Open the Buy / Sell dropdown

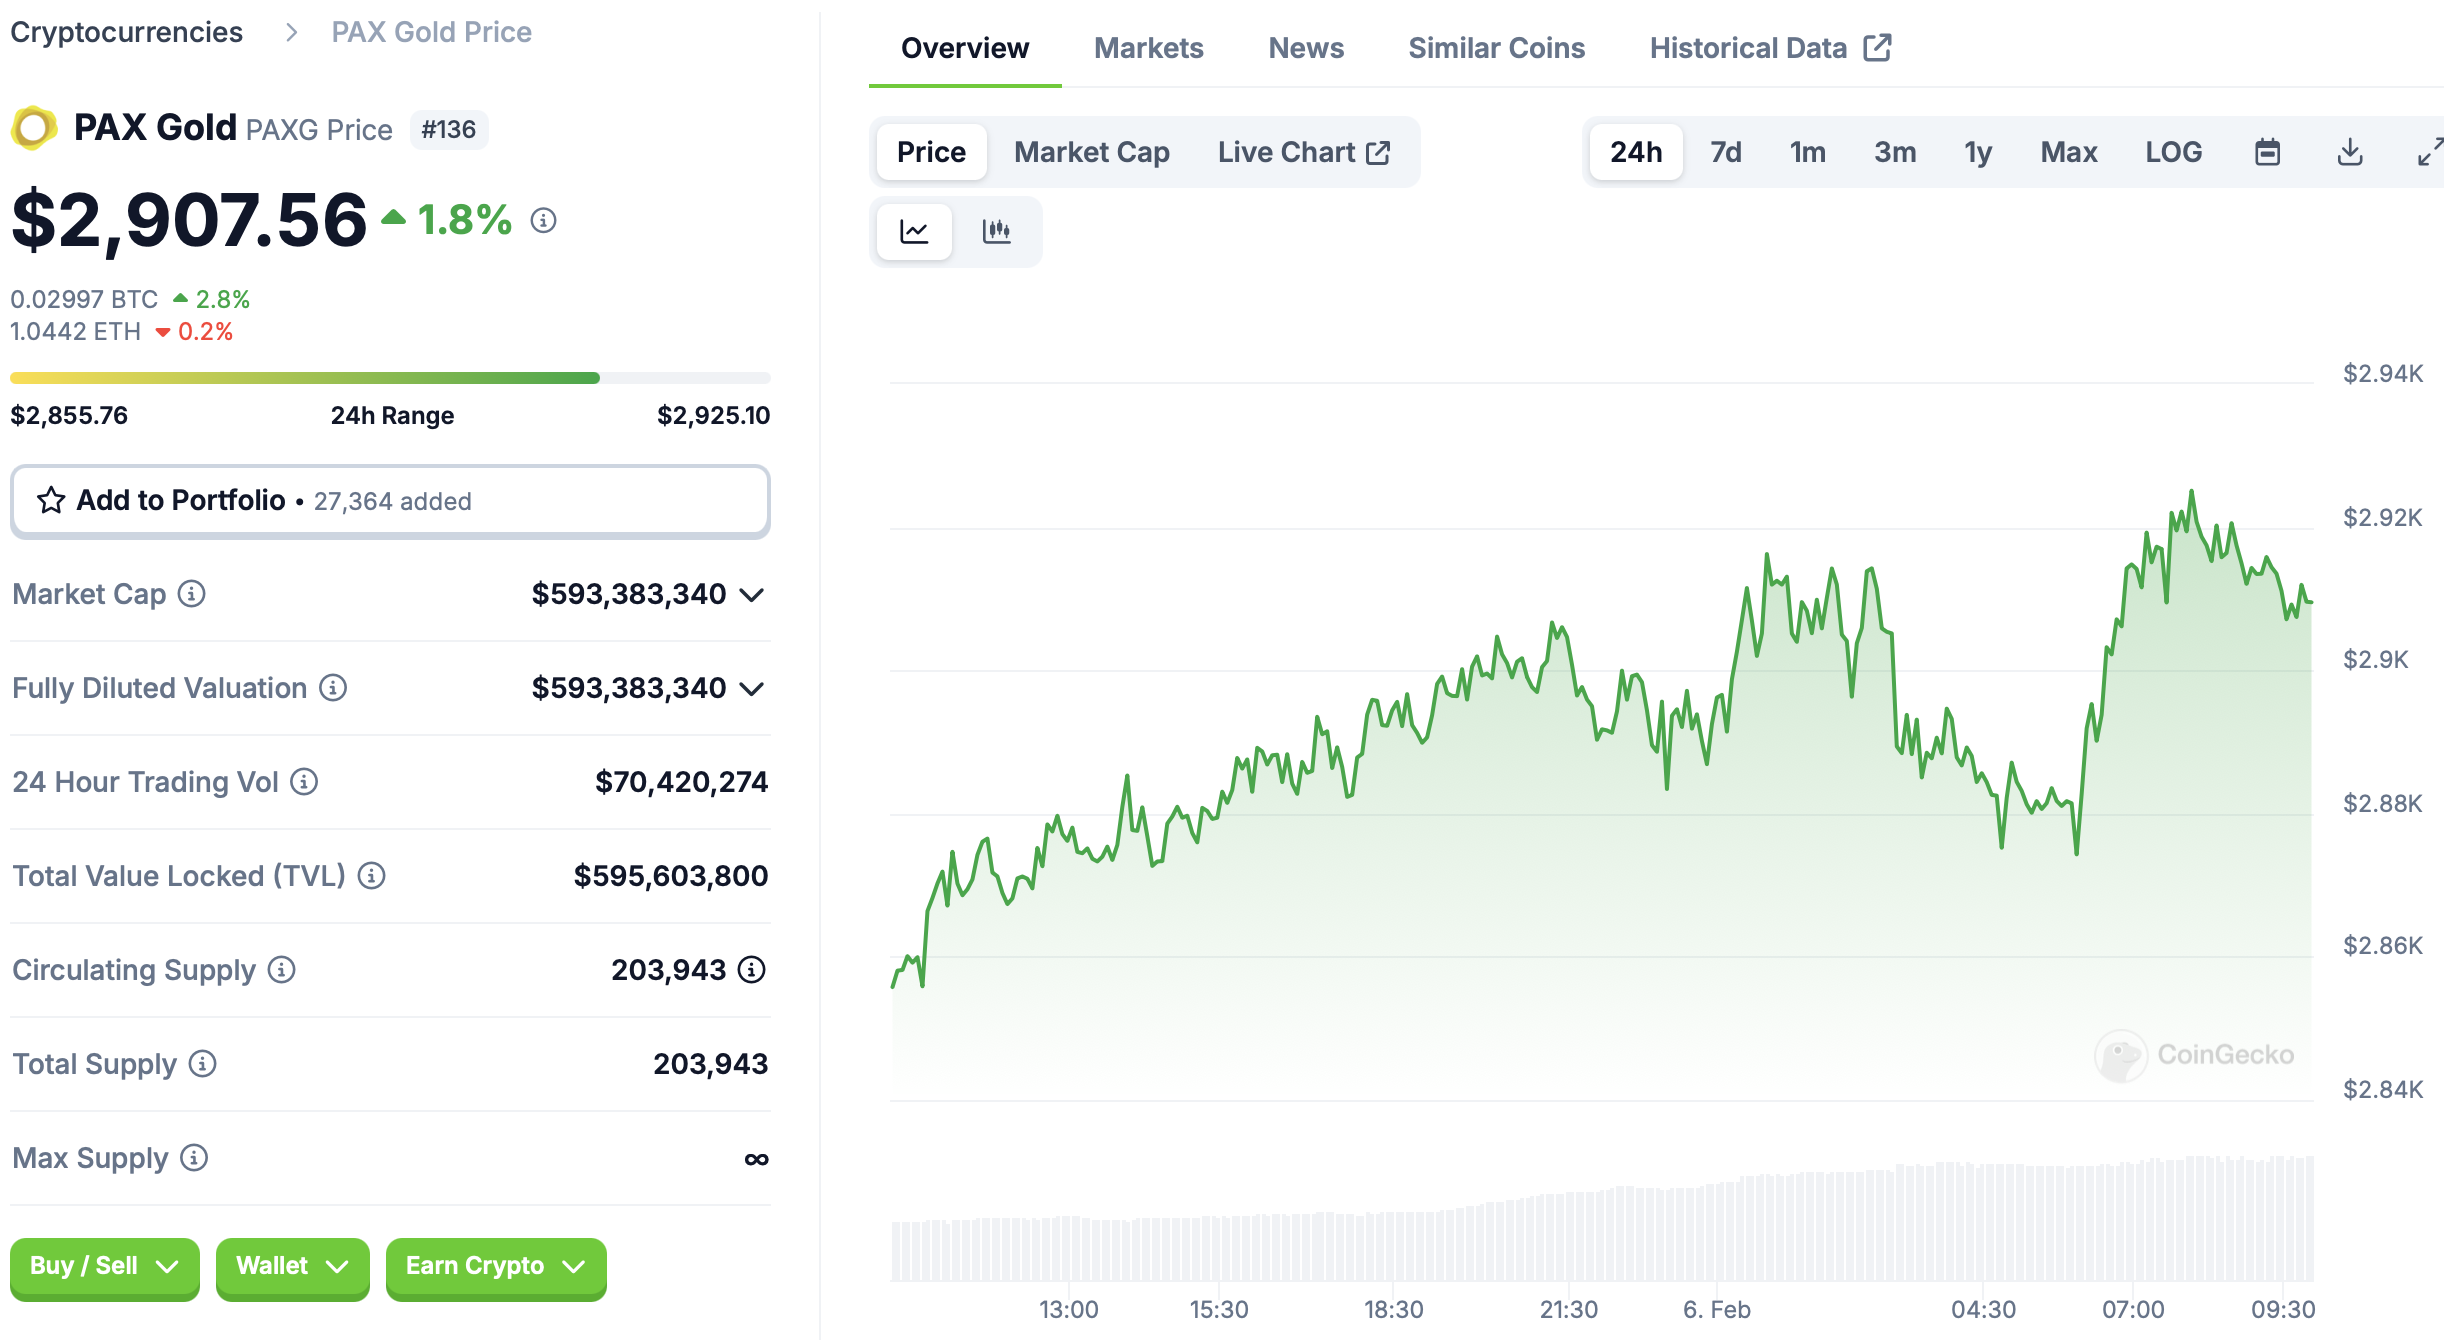[104, 1266]
